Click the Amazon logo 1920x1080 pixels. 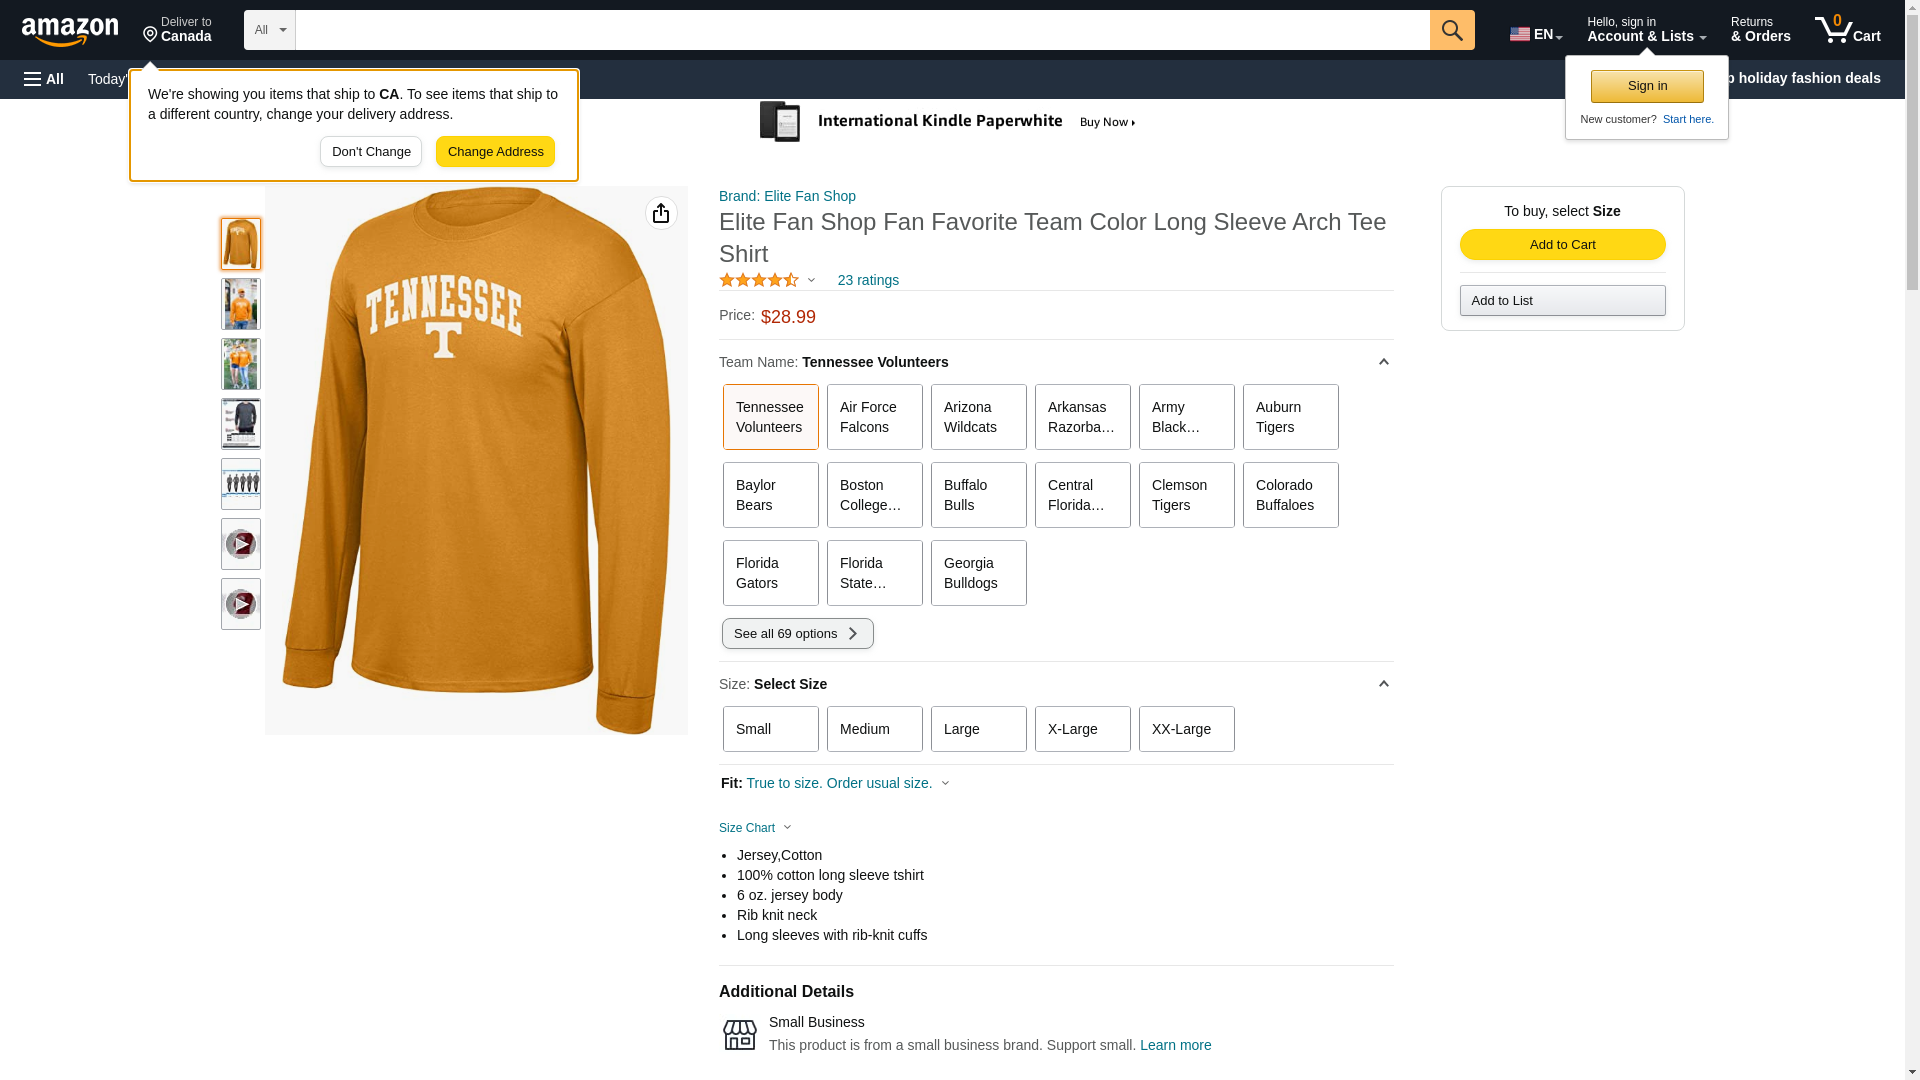click(x=70, y=31)
